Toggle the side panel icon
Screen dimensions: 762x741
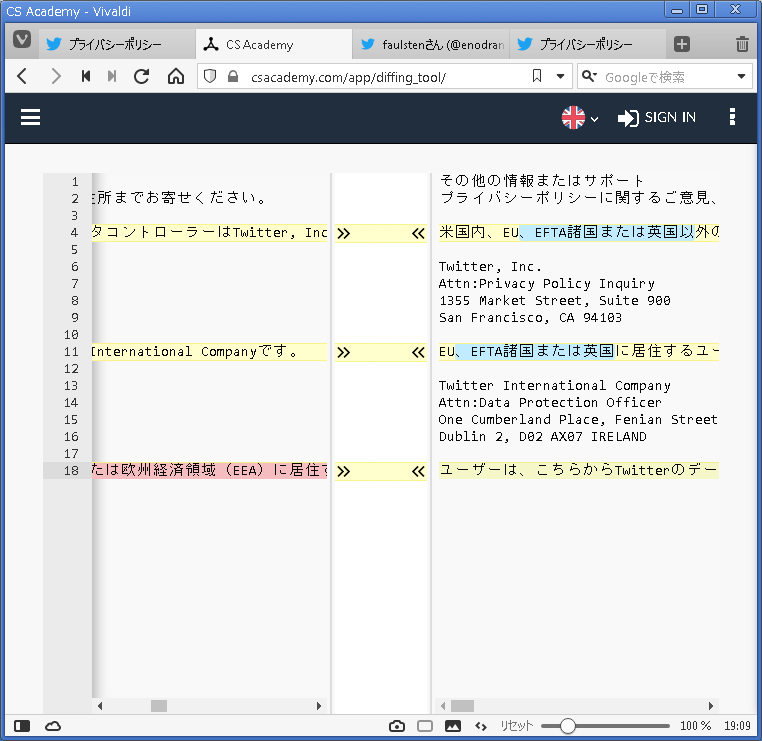coord(22,726)
